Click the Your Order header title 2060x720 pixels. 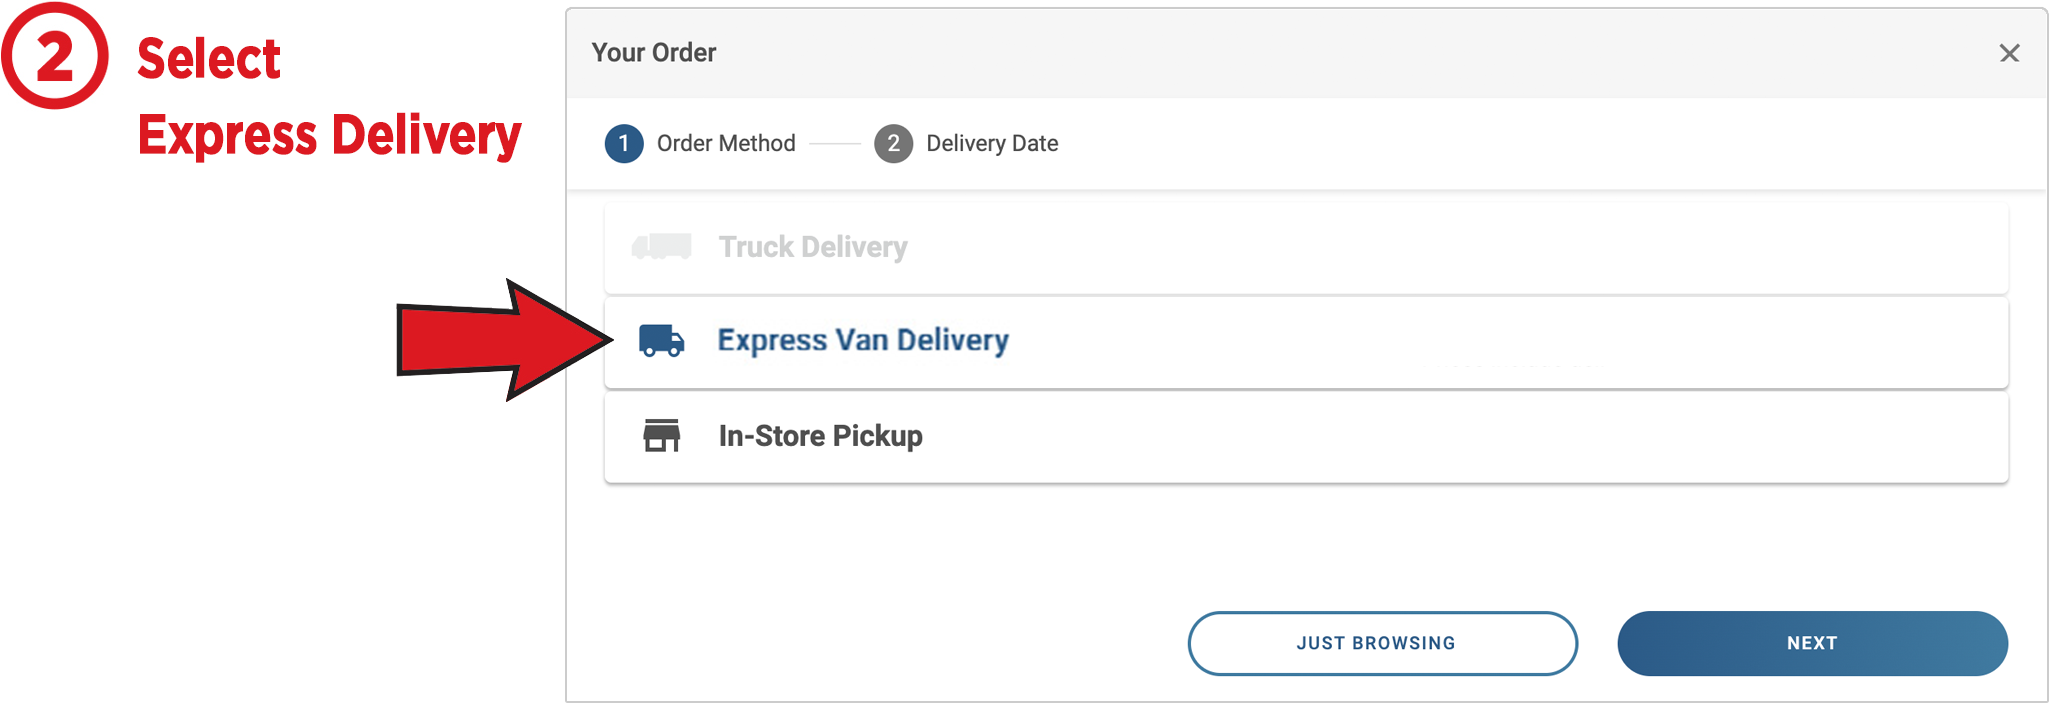[654, 53]
